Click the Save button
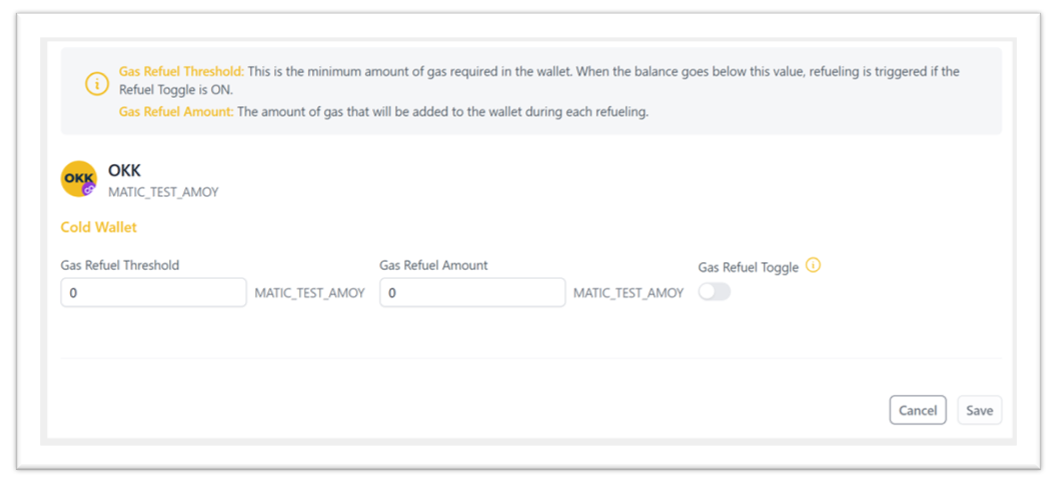 coord(979,410)
